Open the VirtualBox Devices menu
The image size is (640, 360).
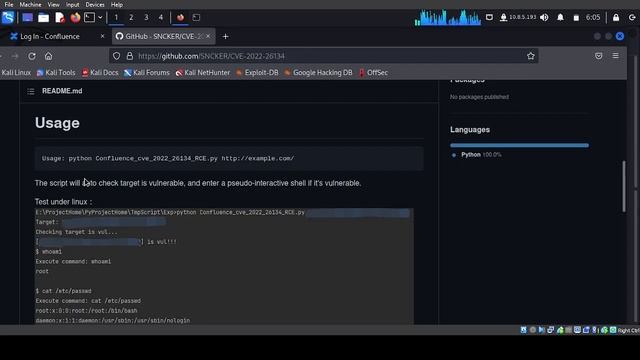coord(95,4)
